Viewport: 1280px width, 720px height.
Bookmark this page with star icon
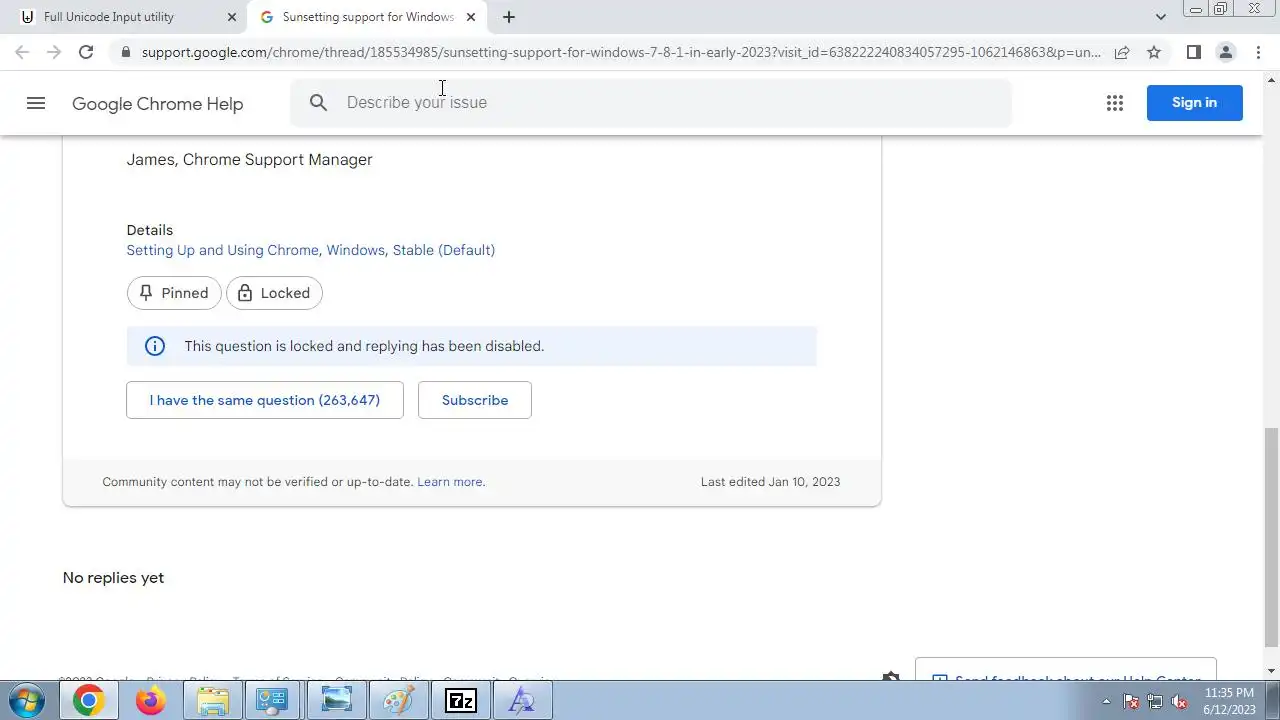click(1154, 52)
